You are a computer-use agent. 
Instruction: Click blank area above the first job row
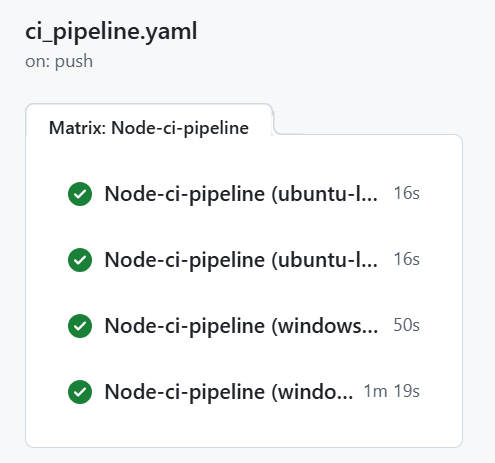point(244,158)
